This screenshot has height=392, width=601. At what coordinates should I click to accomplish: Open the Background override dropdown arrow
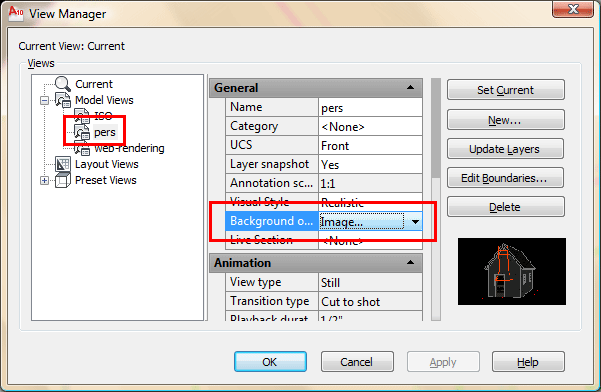pyautogui.click(x=415, y=221)
